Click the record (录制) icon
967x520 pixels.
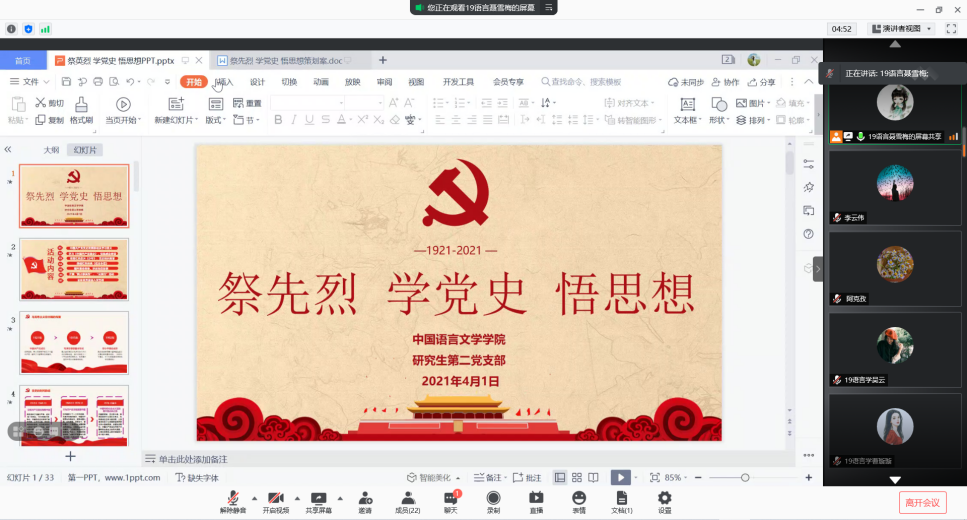pyautogui.click(x=493, y=498)
